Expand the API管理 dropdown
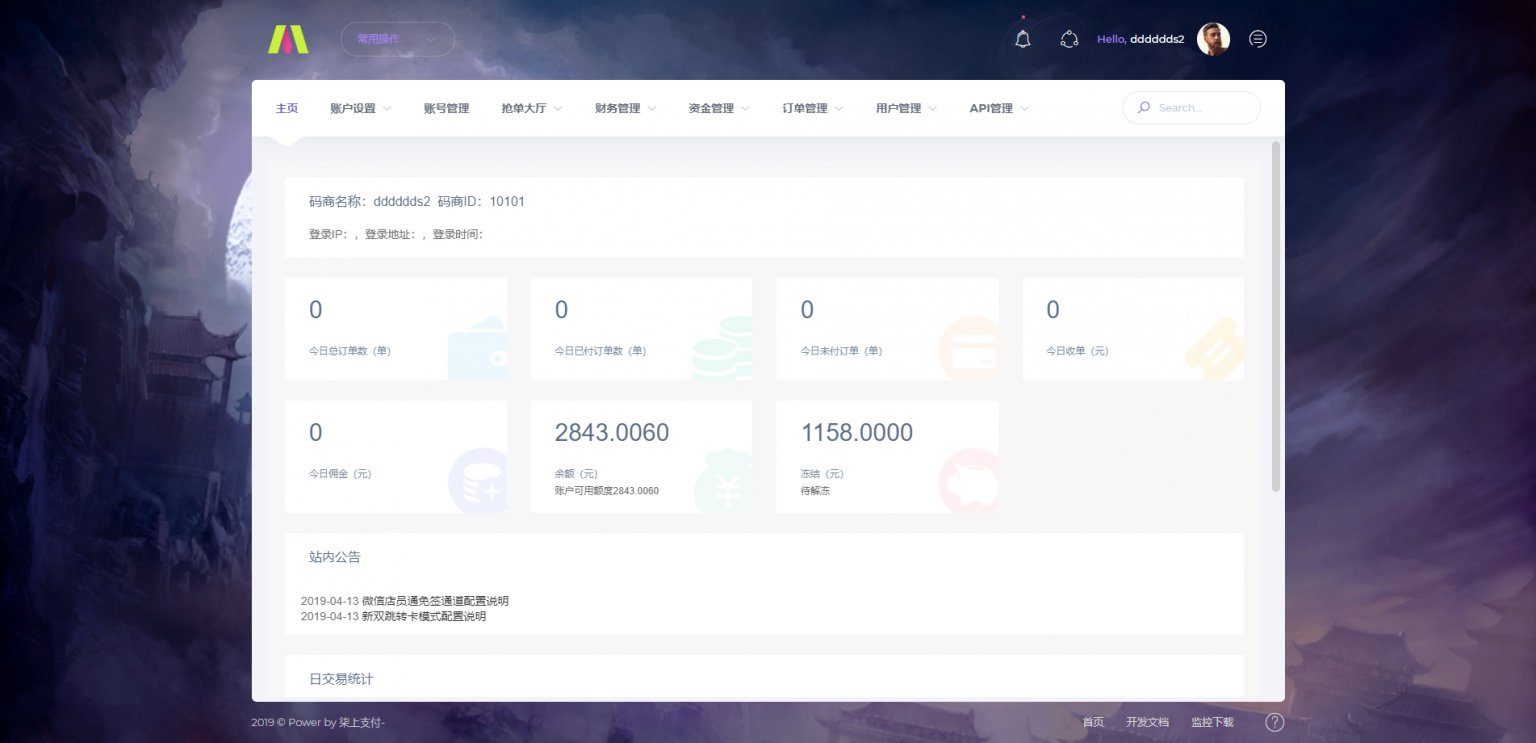This screenshot has height=743, width=1536. [x=997, y=107]
